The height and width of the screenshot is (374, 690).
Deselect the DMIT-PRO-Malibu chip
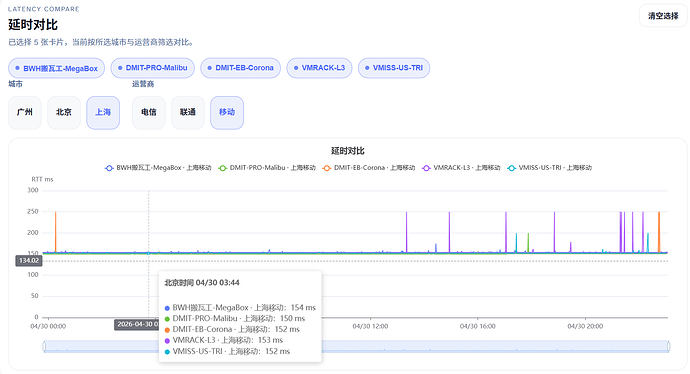coord(152,68)
